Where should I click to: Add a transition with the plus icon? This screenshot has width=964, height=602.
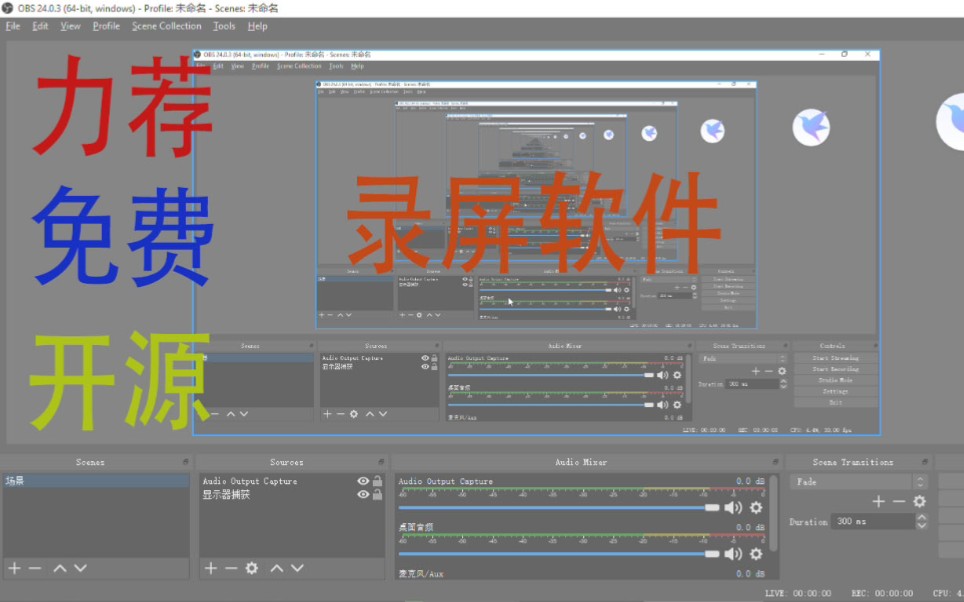point(879,499)
